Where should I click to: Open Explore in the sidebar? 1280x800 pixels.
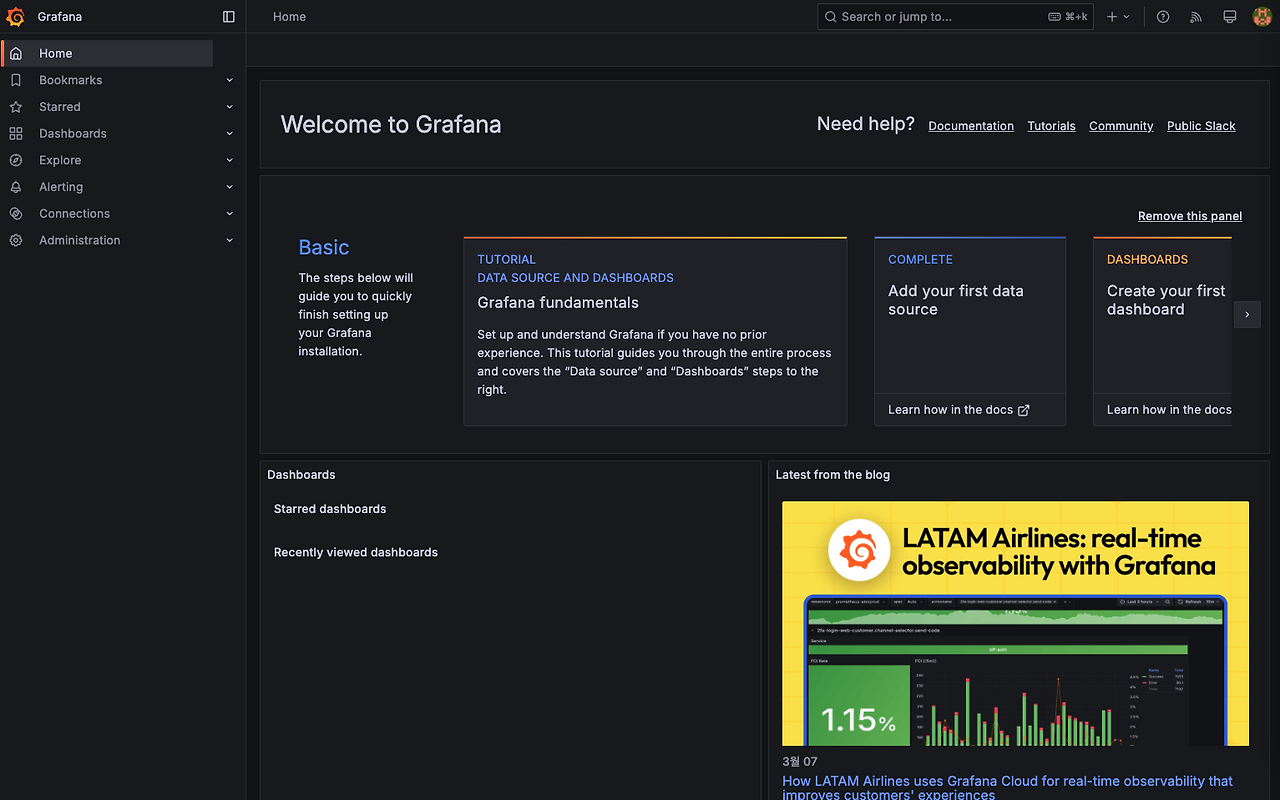coord(60,160)
